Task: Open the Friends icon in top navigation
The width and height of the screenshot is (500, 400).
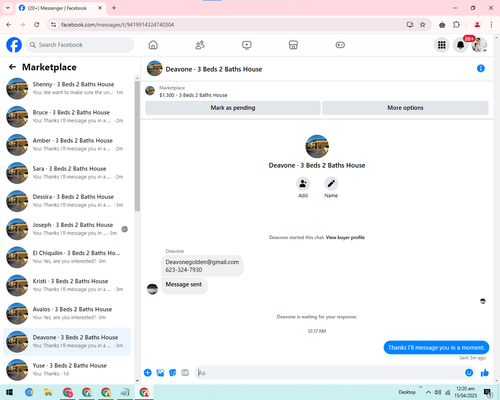Action: [200, 45]
